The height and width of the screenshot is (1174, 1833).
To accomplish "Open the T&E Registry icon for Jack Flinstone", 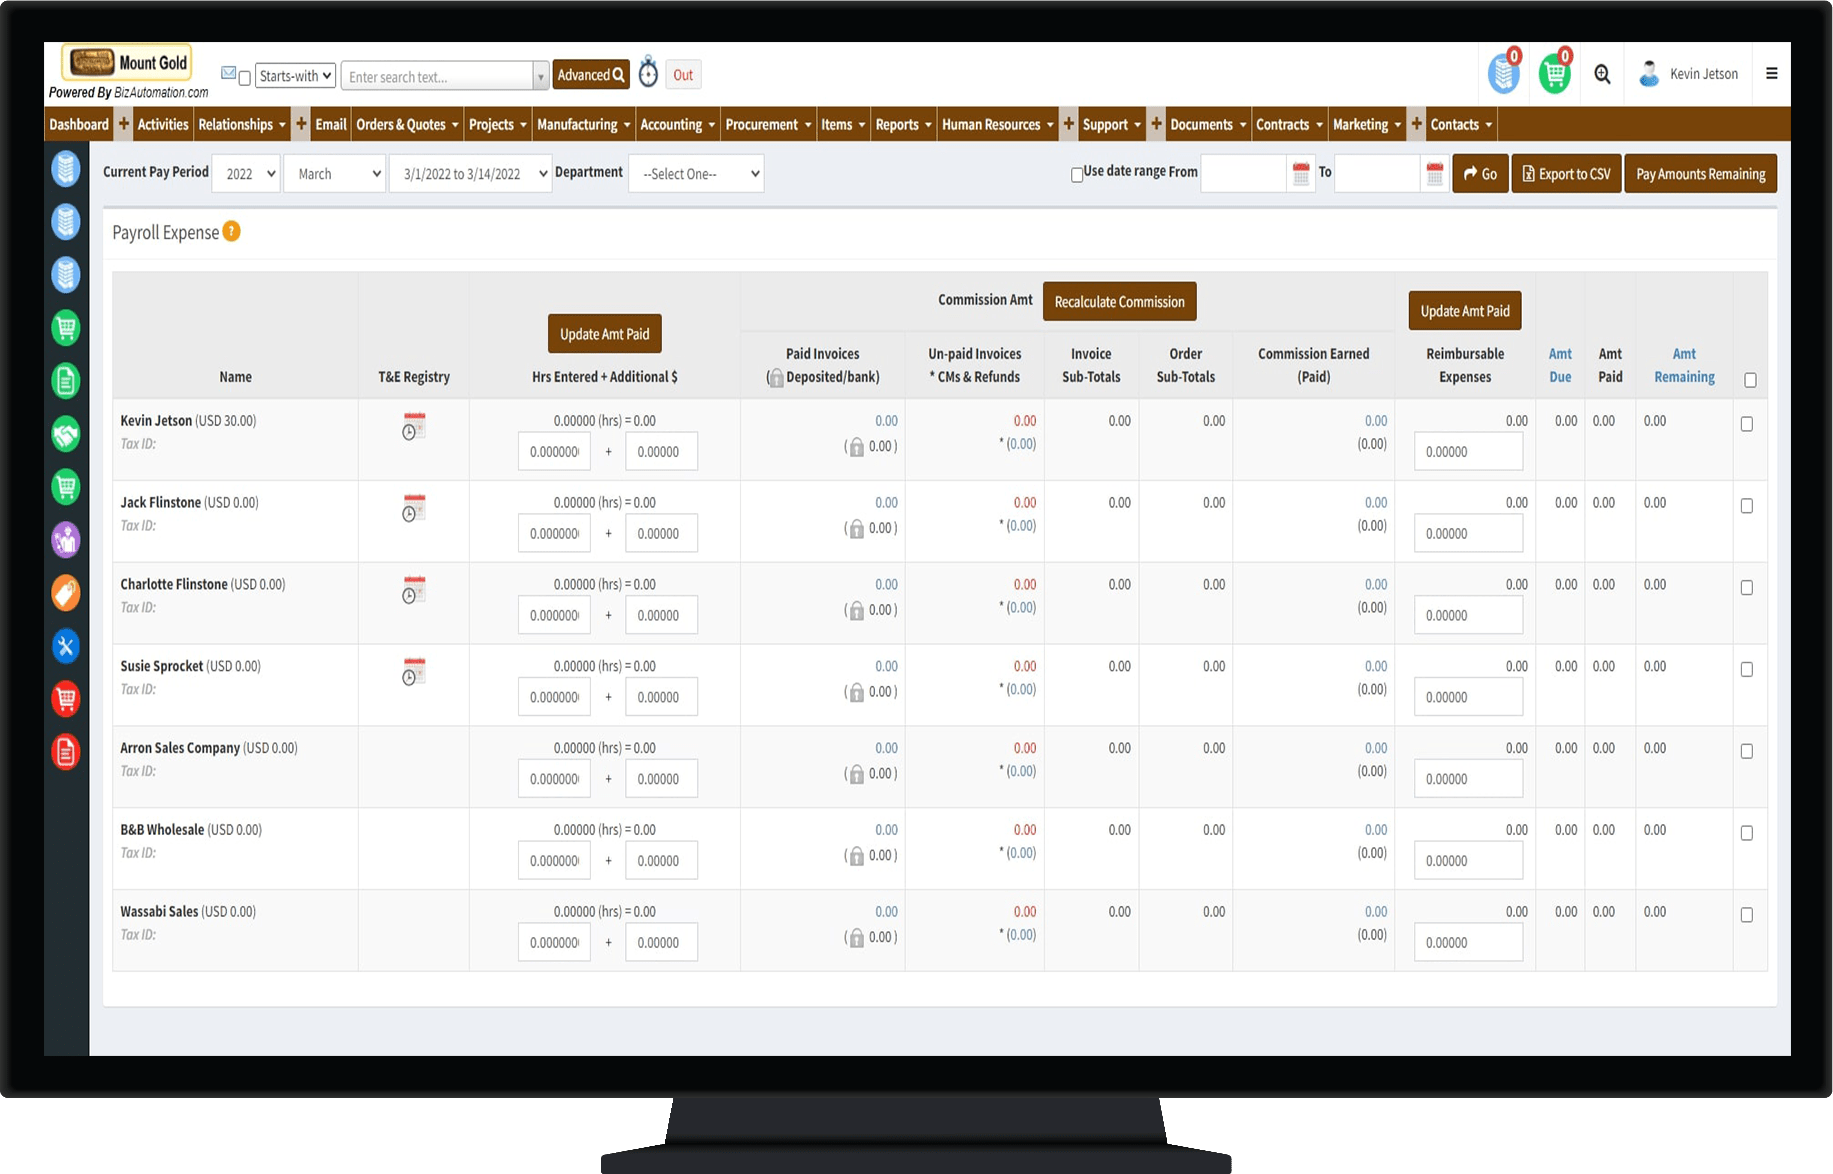I will coord(413,508).
